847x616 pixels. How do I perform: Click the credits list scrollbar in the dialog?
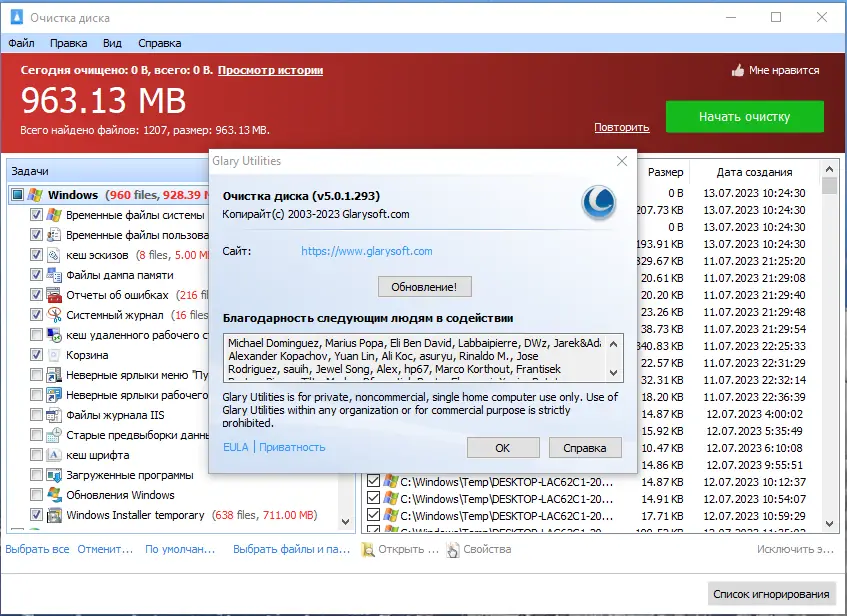tap(612, 357)
